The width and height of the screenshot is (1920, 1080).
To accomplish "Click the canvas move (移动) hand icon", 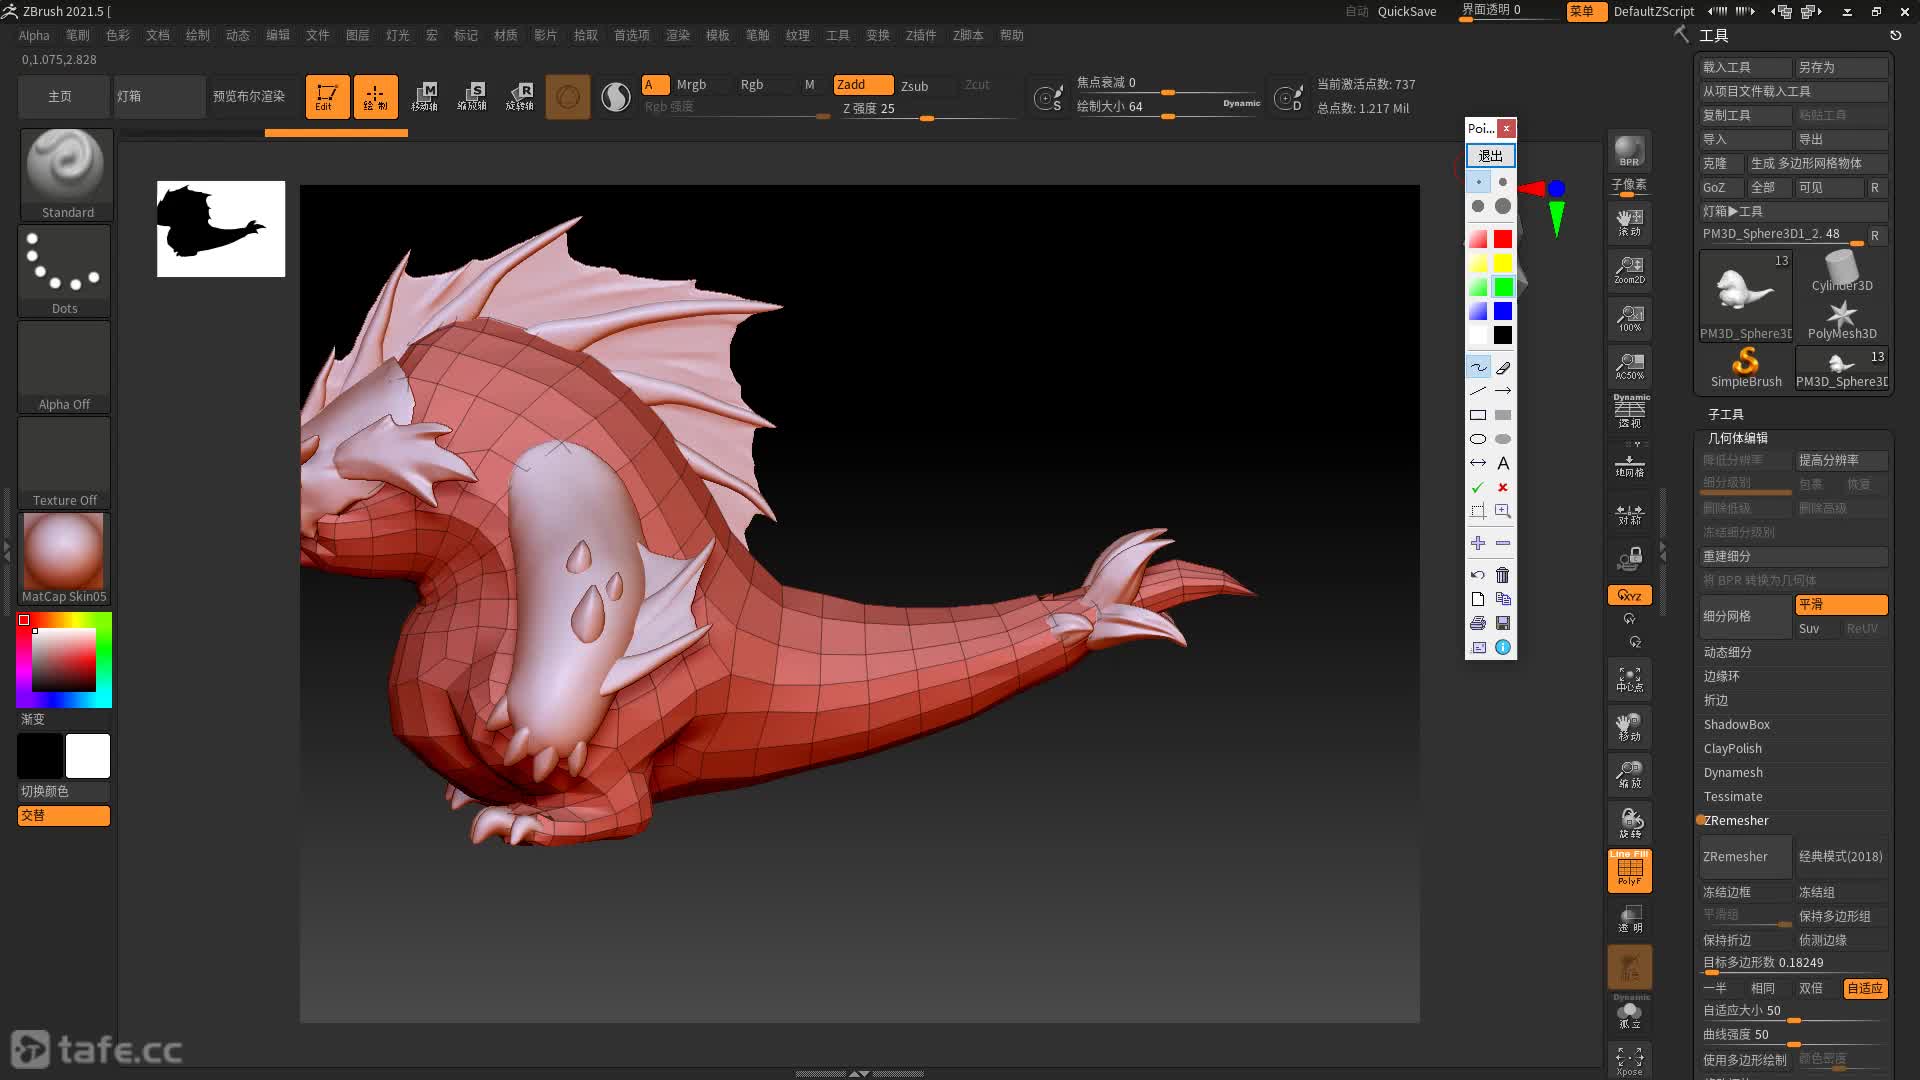I will 1629,727.
